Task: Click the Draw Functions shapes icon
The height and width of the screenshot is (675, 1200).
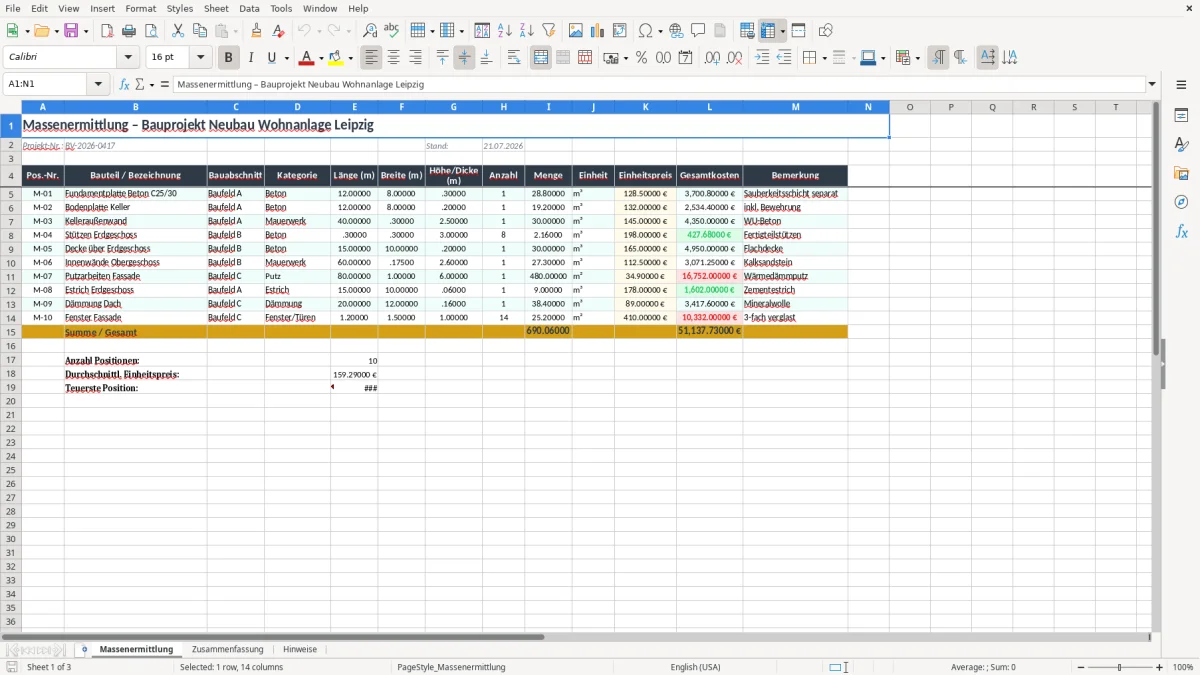Action: tap(825, 31)
